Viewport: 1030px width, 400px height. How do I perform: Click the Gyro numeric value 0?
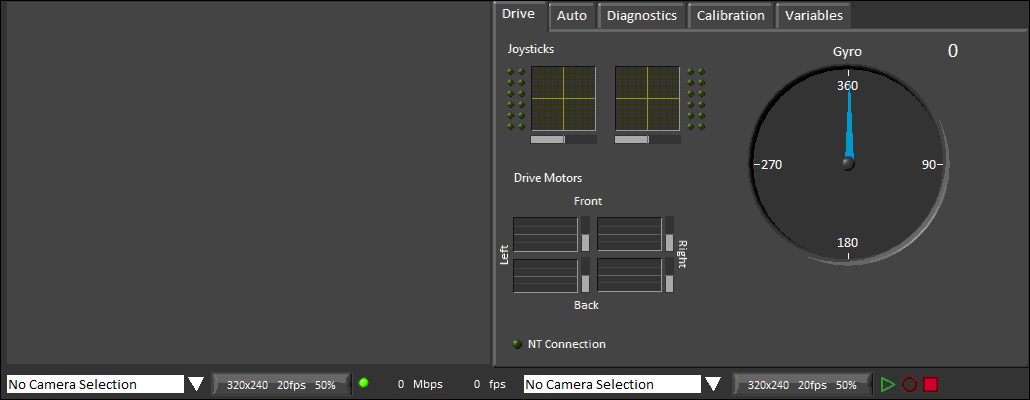click(x=952, y=51)
